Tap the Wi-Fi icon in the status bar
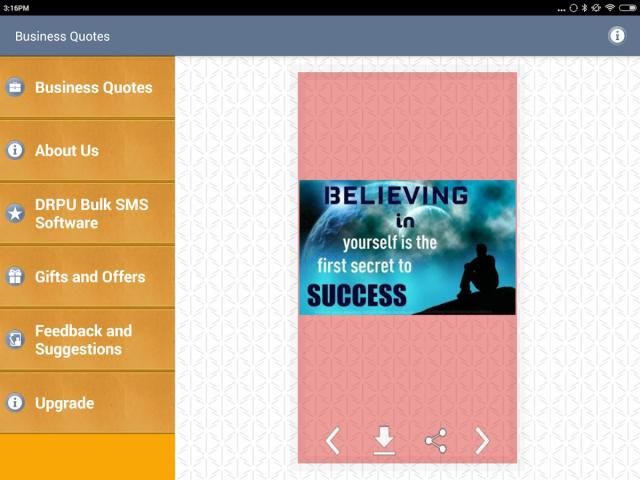Image resolution: width=640 pixels, height=480 pixels. point(609,7)
